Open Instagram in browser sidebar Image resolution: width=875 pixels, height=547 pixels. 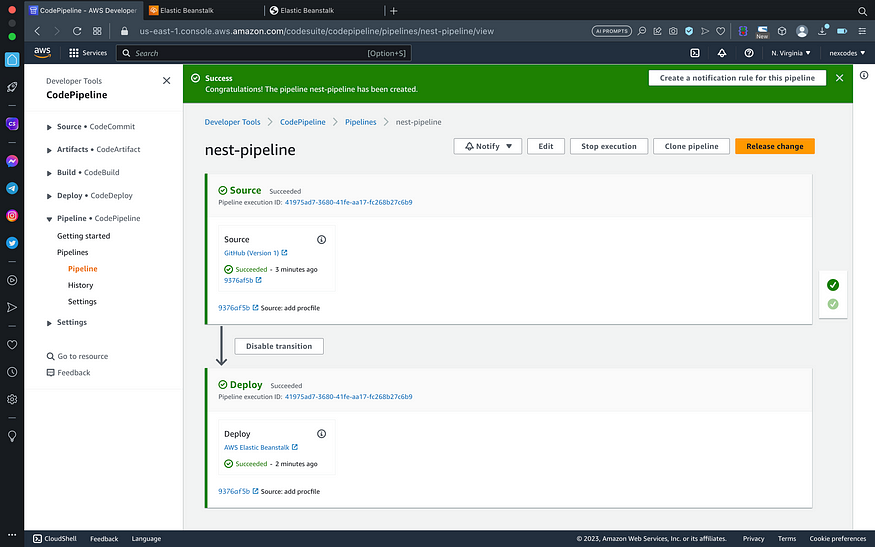point(12,215)
